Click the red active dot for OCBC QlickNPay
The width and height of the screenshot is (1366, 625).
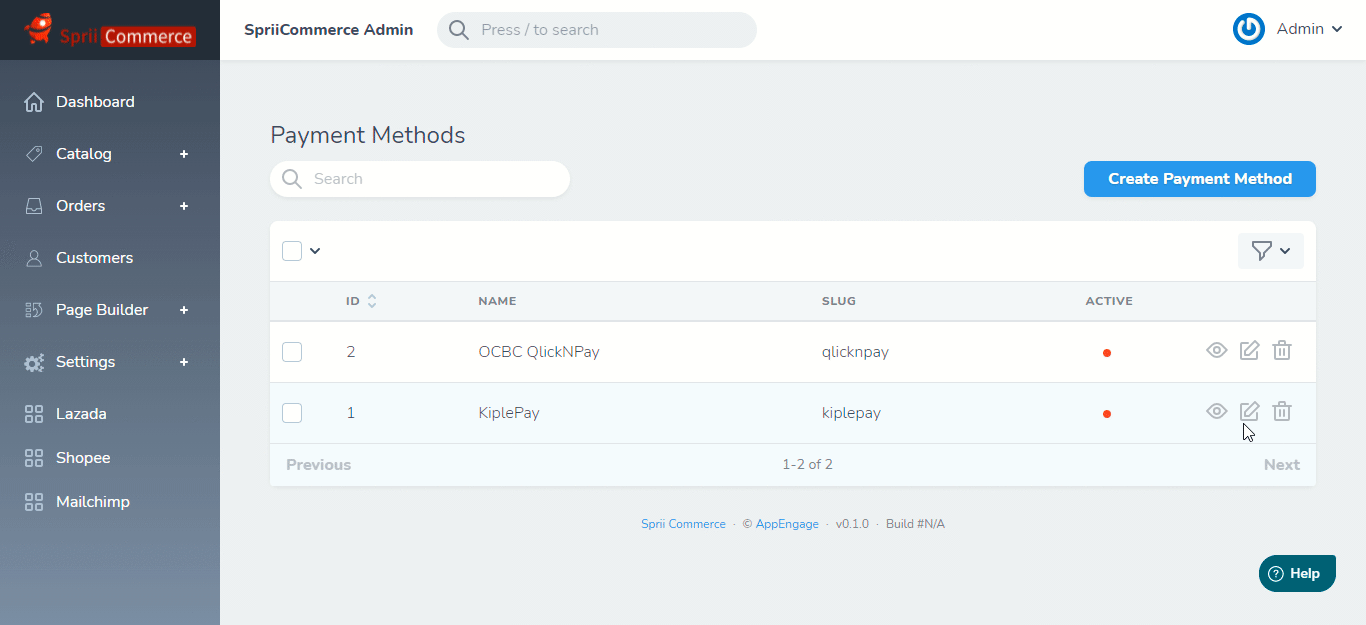click(1107, 353)
